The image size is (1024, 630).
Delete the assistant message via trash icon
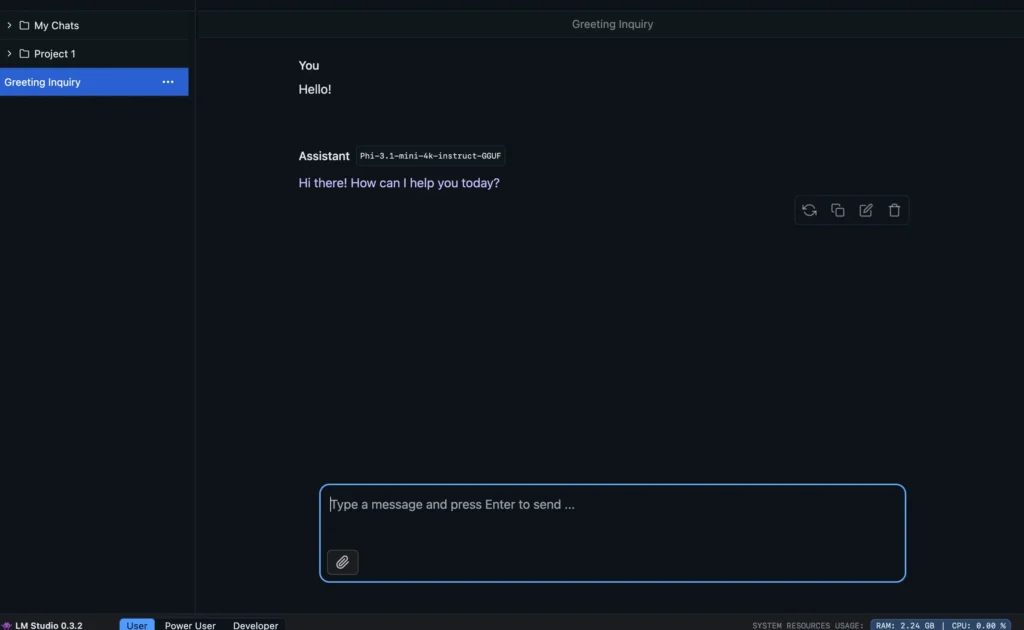[894, 210]
